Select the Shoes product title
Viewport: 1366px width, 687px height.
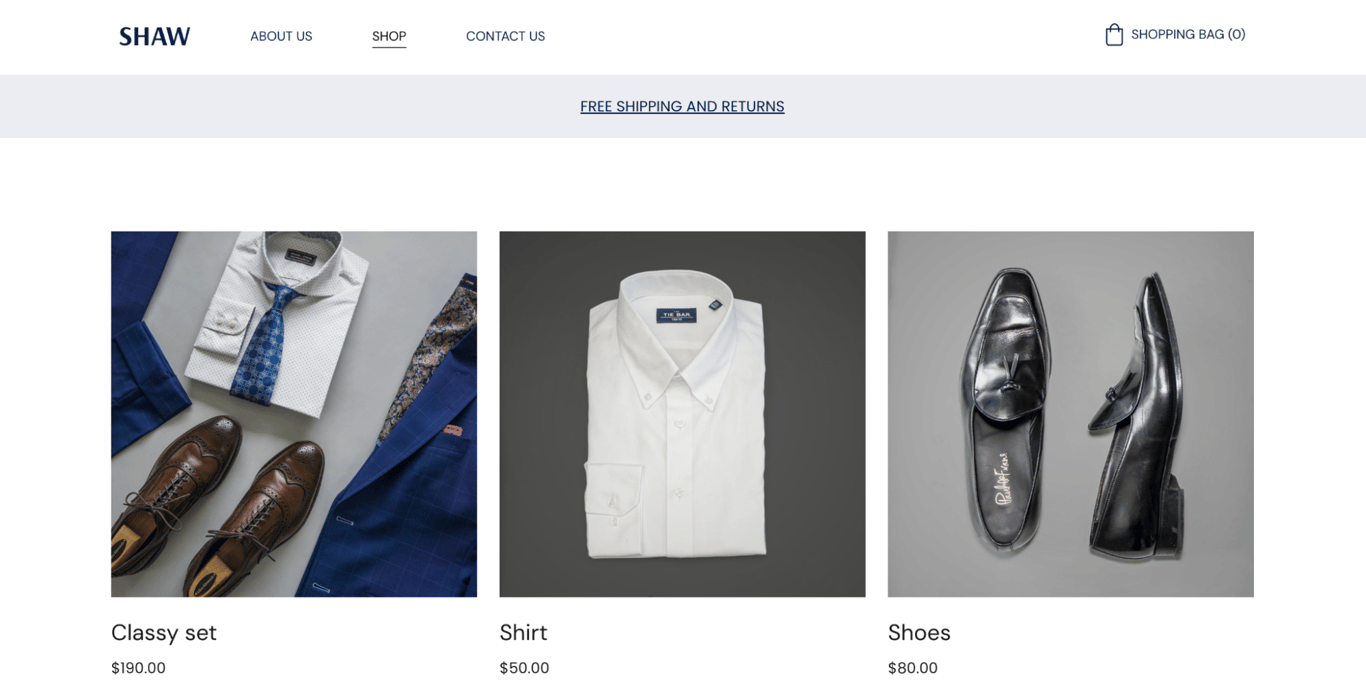919,632
